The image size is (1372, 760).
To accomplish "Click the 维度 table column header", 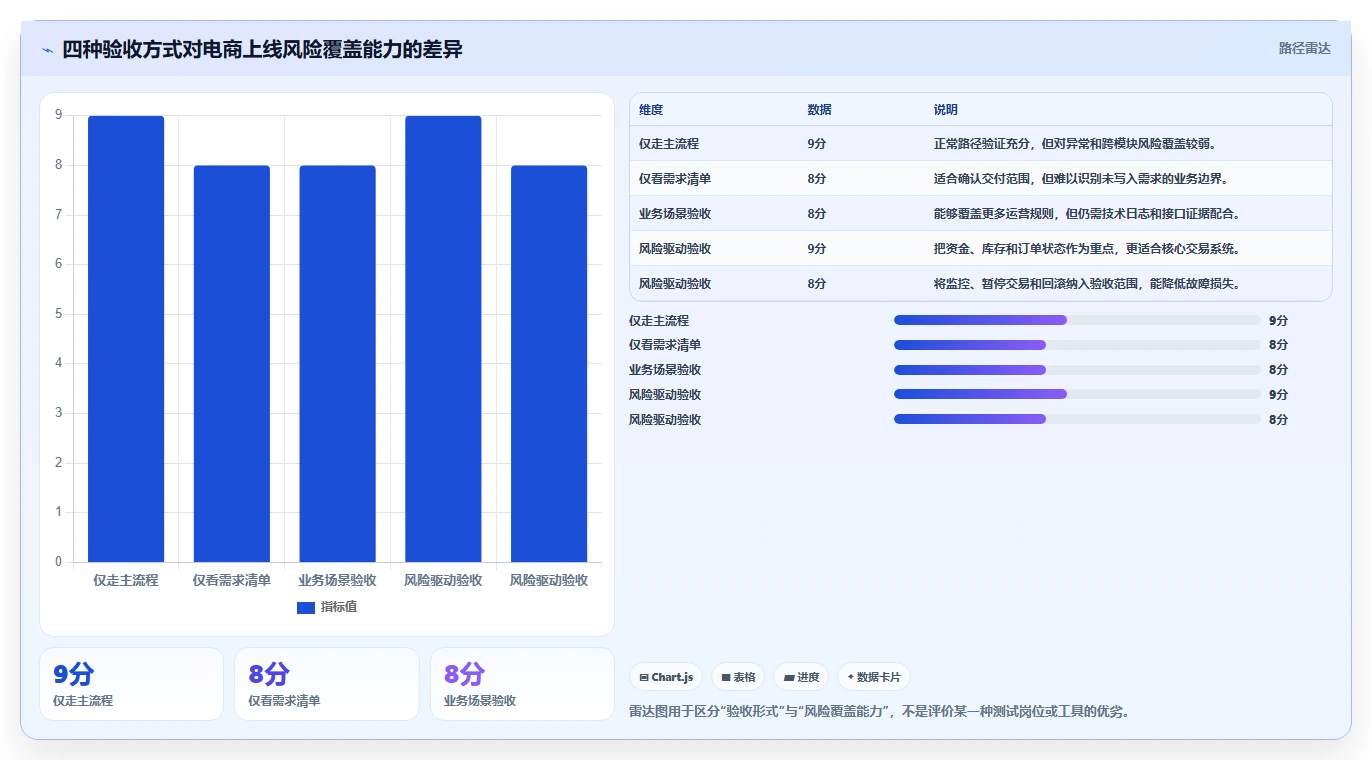I will 651,110.
